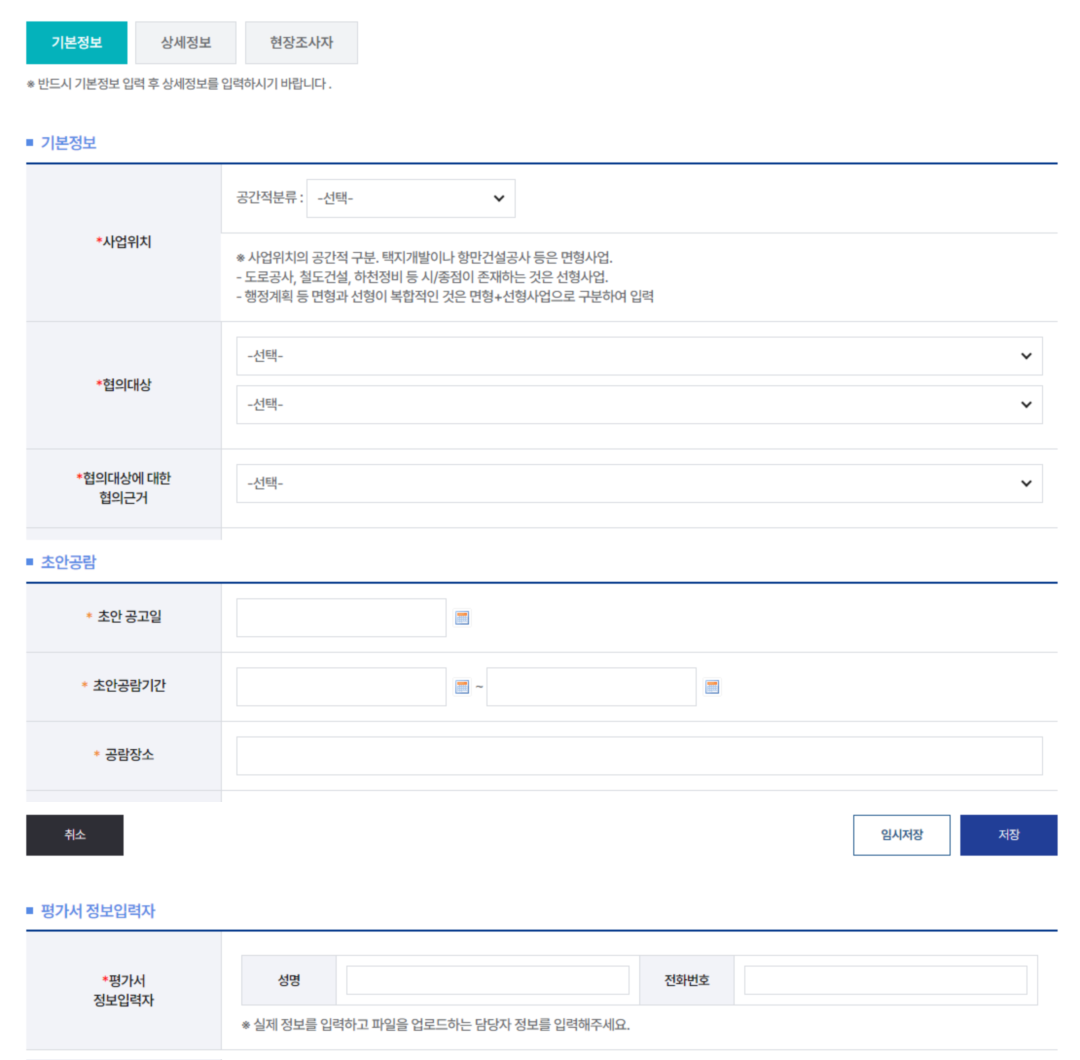Switch to the 상세정보 tab
The image size is (1080, 1060).
186,43
